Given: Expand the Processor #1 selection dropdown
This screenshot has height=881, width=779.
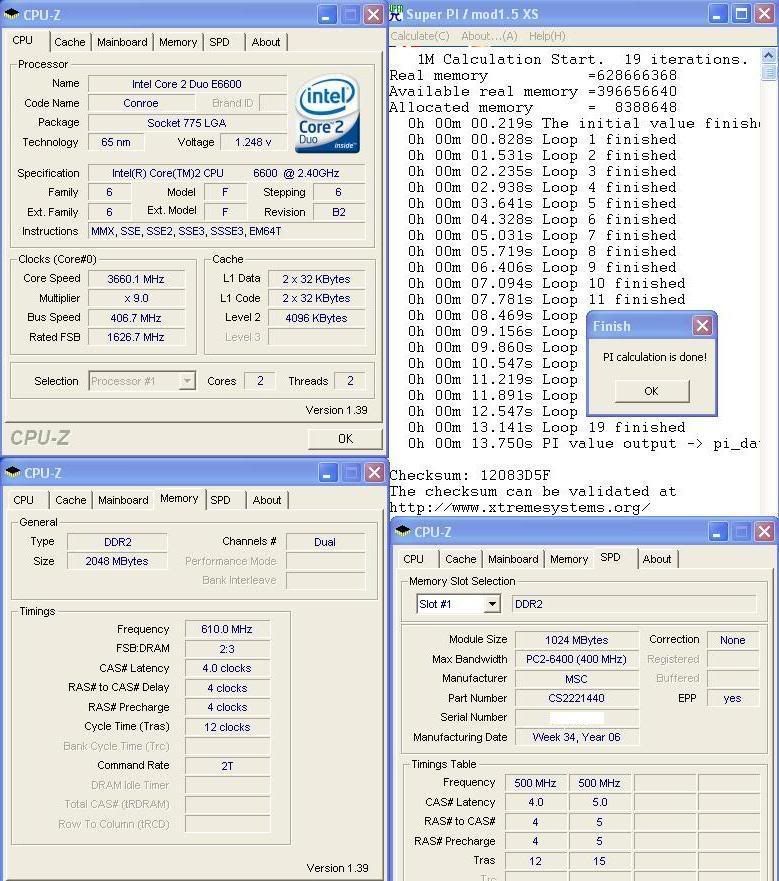Looking at the screenshot, I should point(187,381).
